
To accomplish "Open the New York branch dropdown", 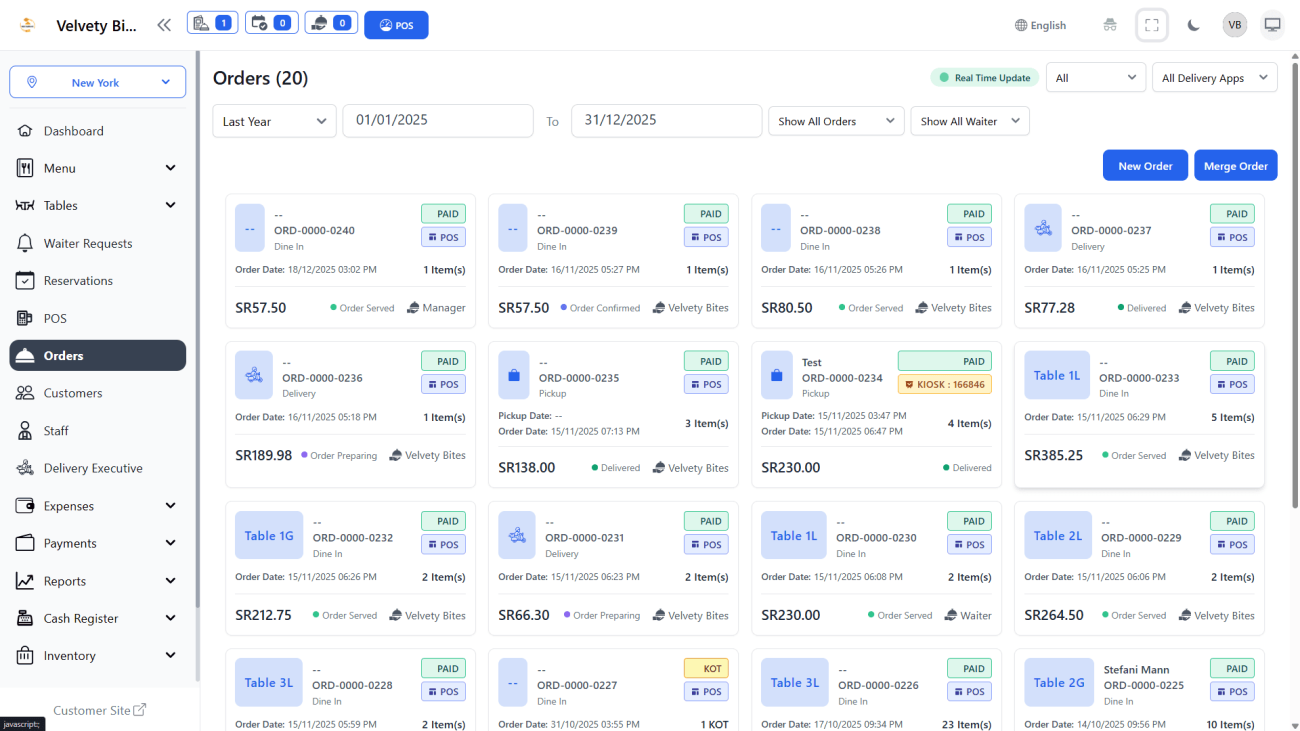I will coord(97,83).
